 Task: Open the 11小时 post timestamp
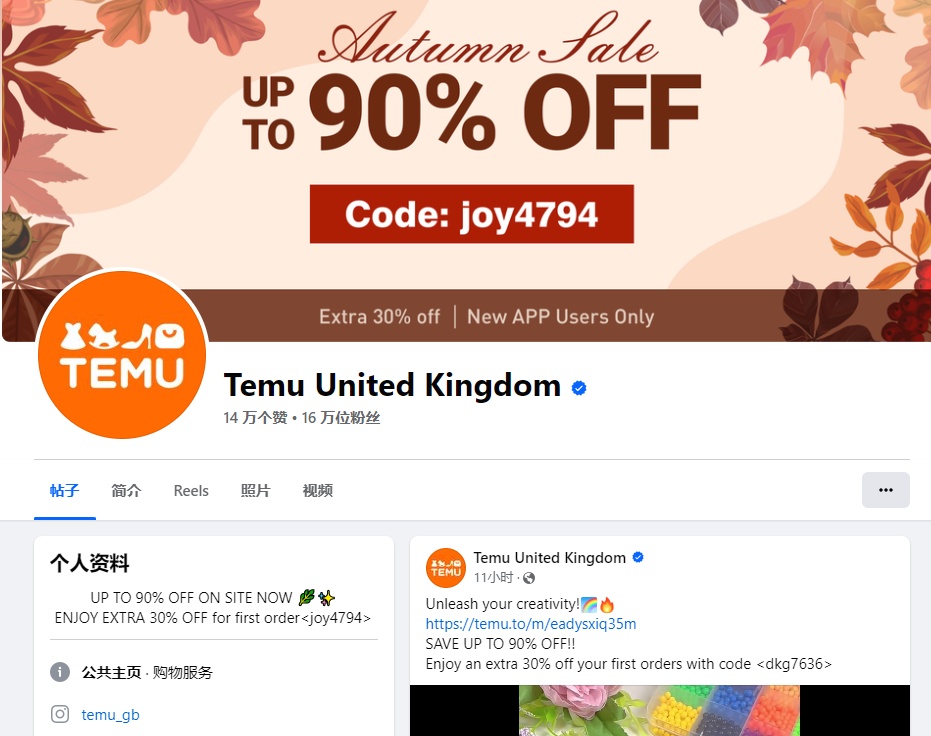tap(493, 578)
